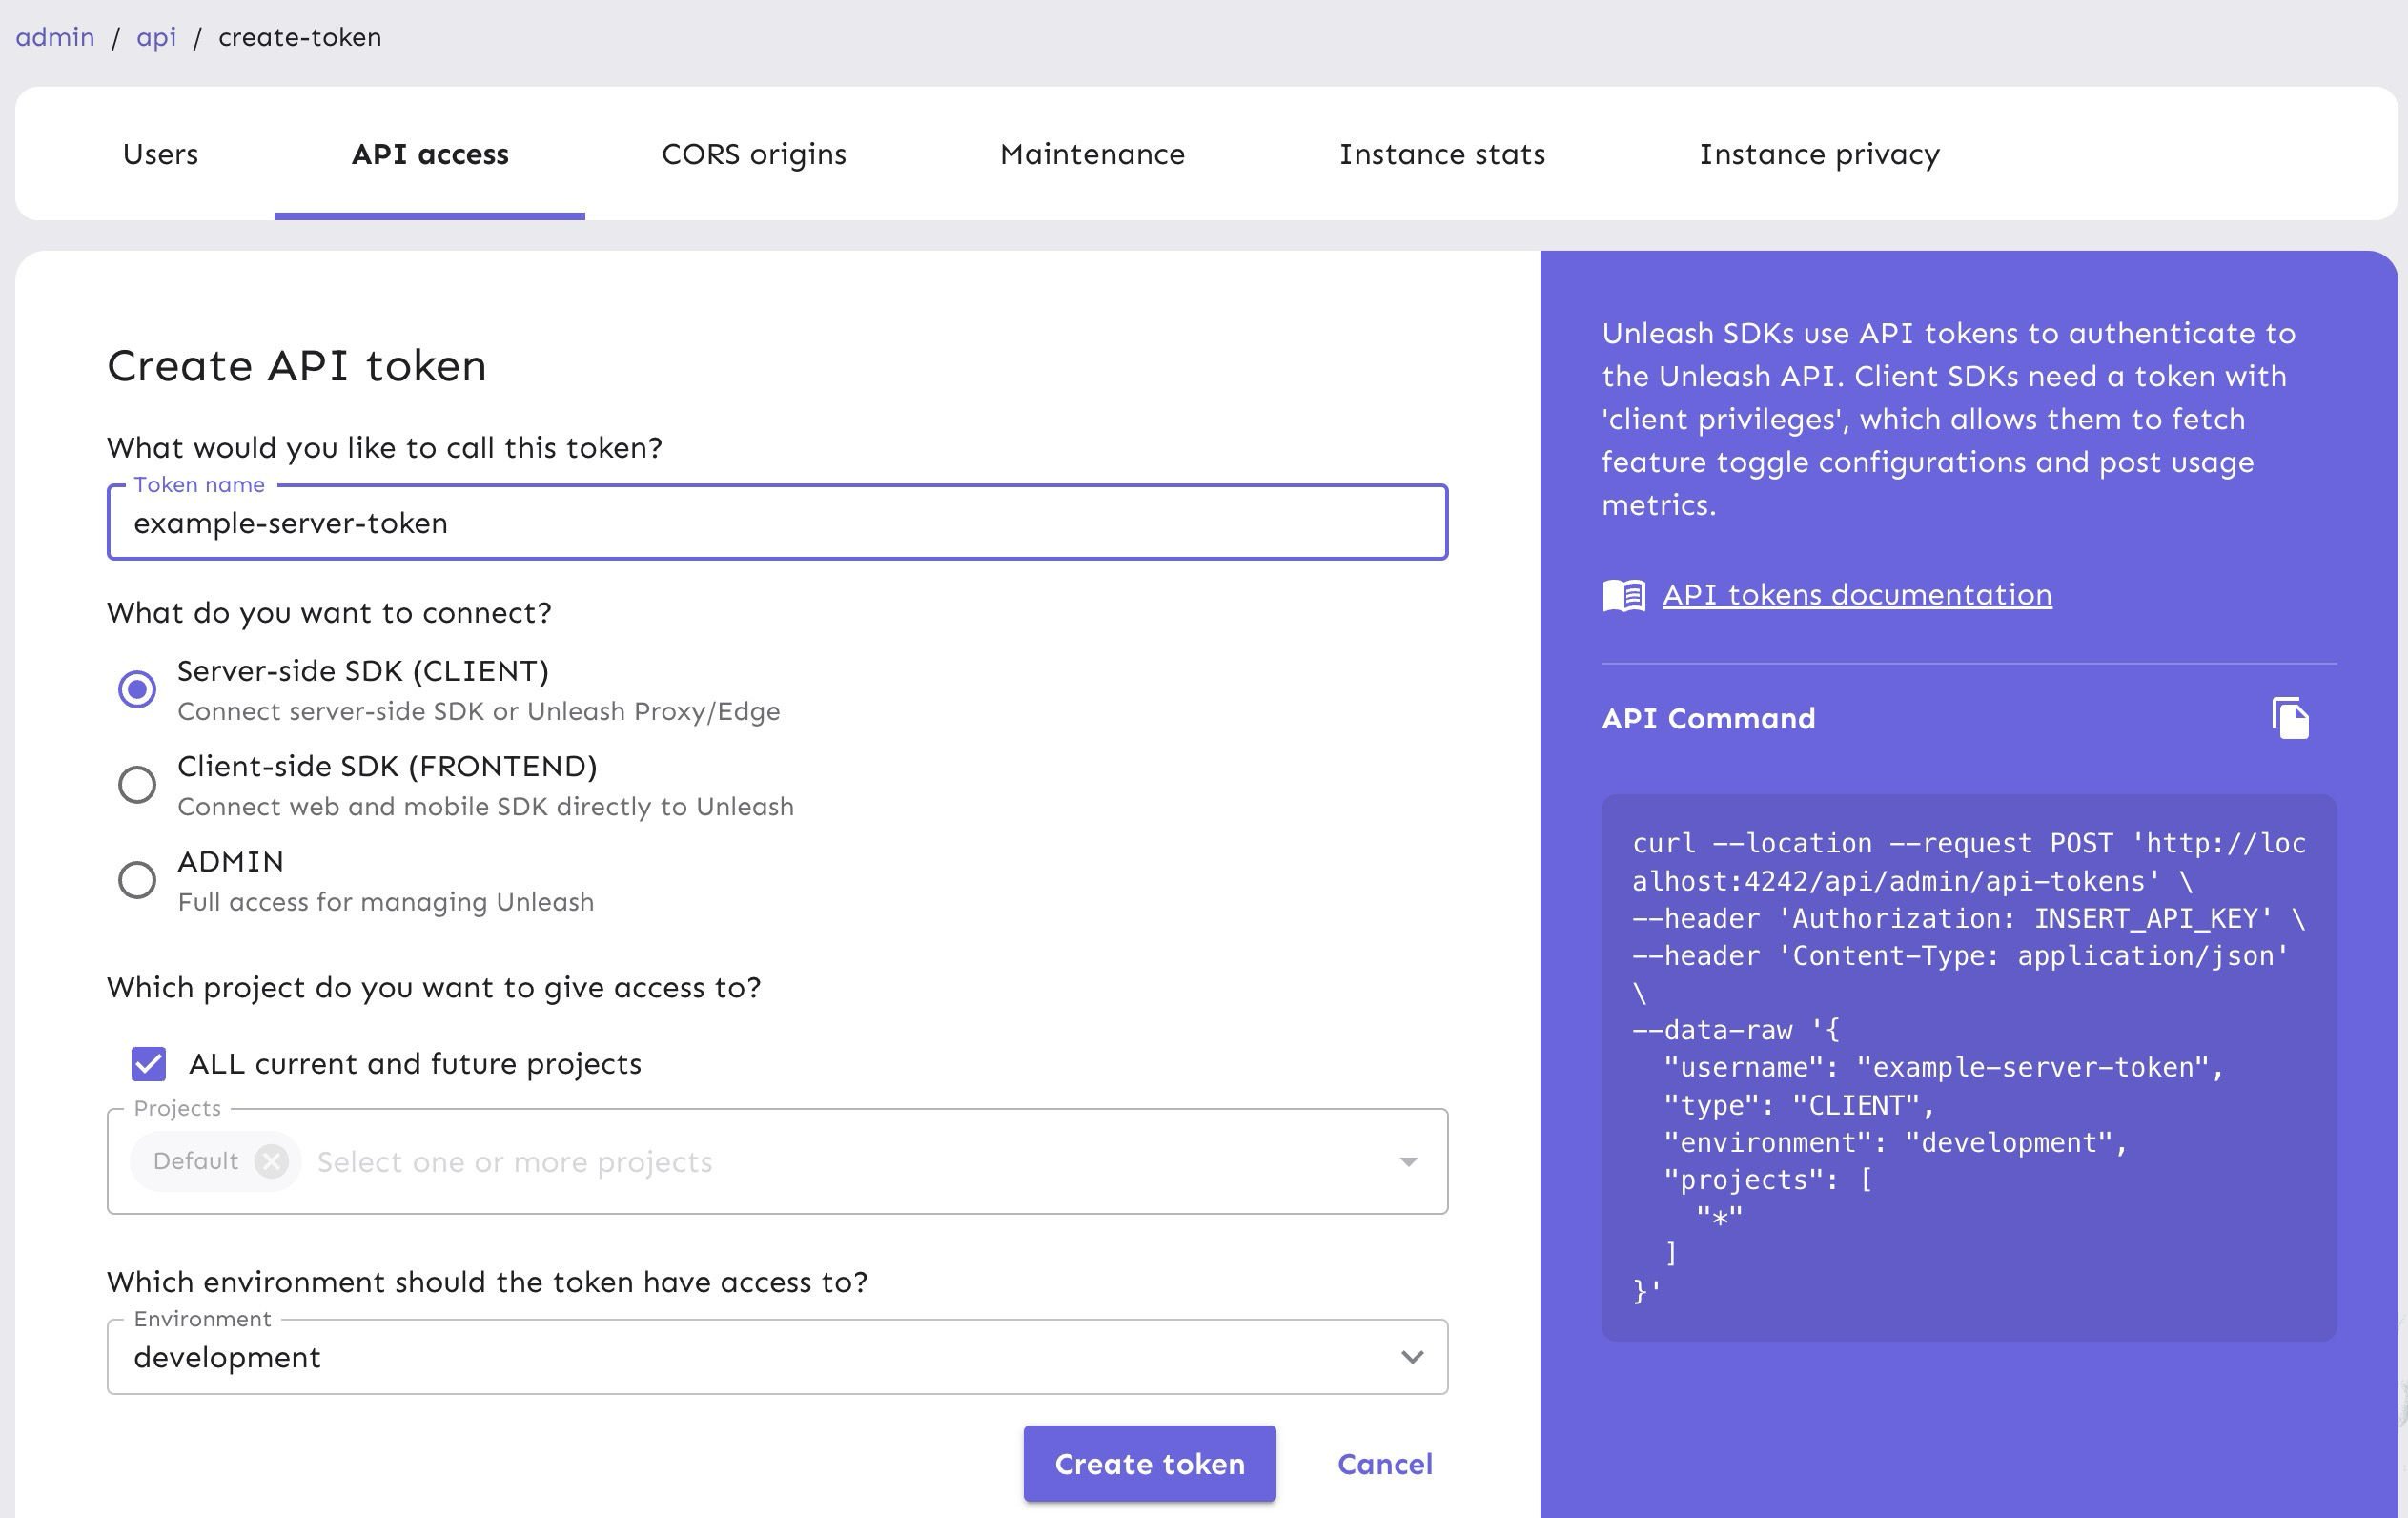Open the Environment dropdown
Viewport: 2408px width, 1518px height.
1411,1356
